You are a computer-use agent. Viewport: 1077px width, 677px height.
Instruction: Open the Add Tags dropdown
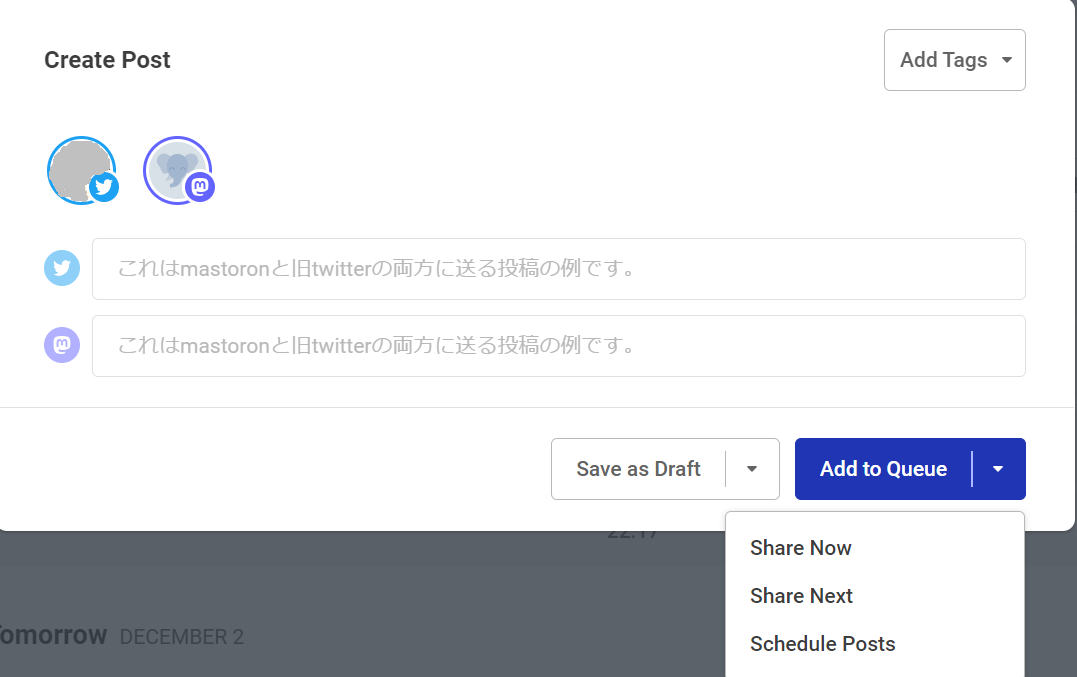[x=953, y=59]
